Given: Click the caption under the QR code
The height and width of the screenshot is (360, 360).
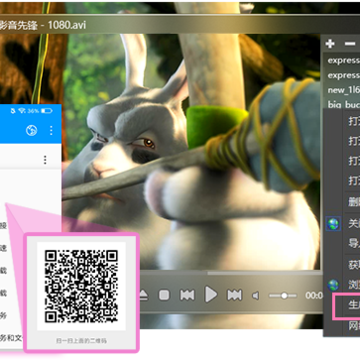Looking at the screenshot, I should tap(81, 341).
